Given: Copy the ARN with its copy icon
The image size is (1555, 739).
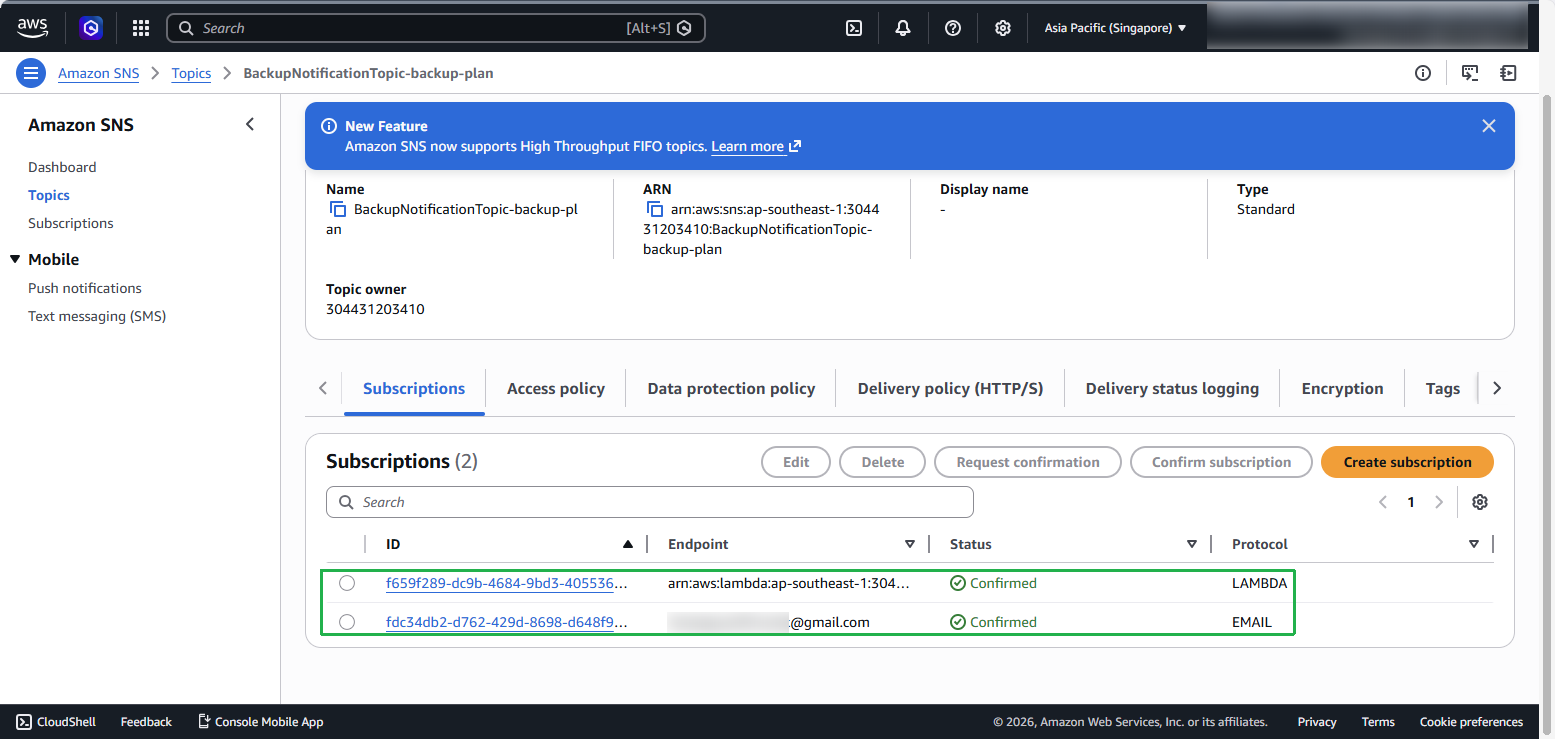Looking at the screenshot, I should click(655, 210).
